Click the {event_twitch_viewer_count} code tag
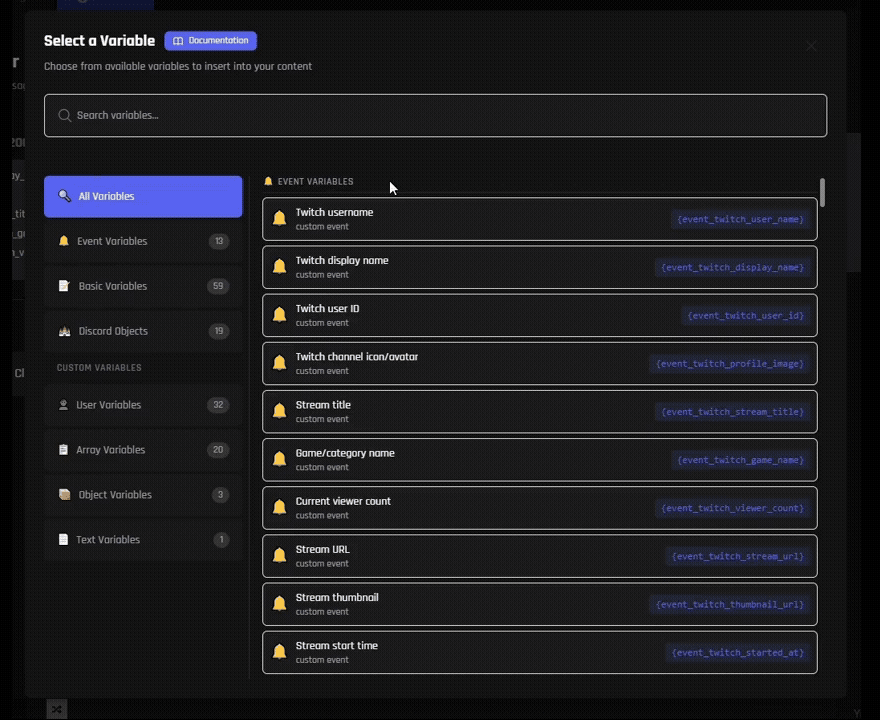 tap(732, 508)
